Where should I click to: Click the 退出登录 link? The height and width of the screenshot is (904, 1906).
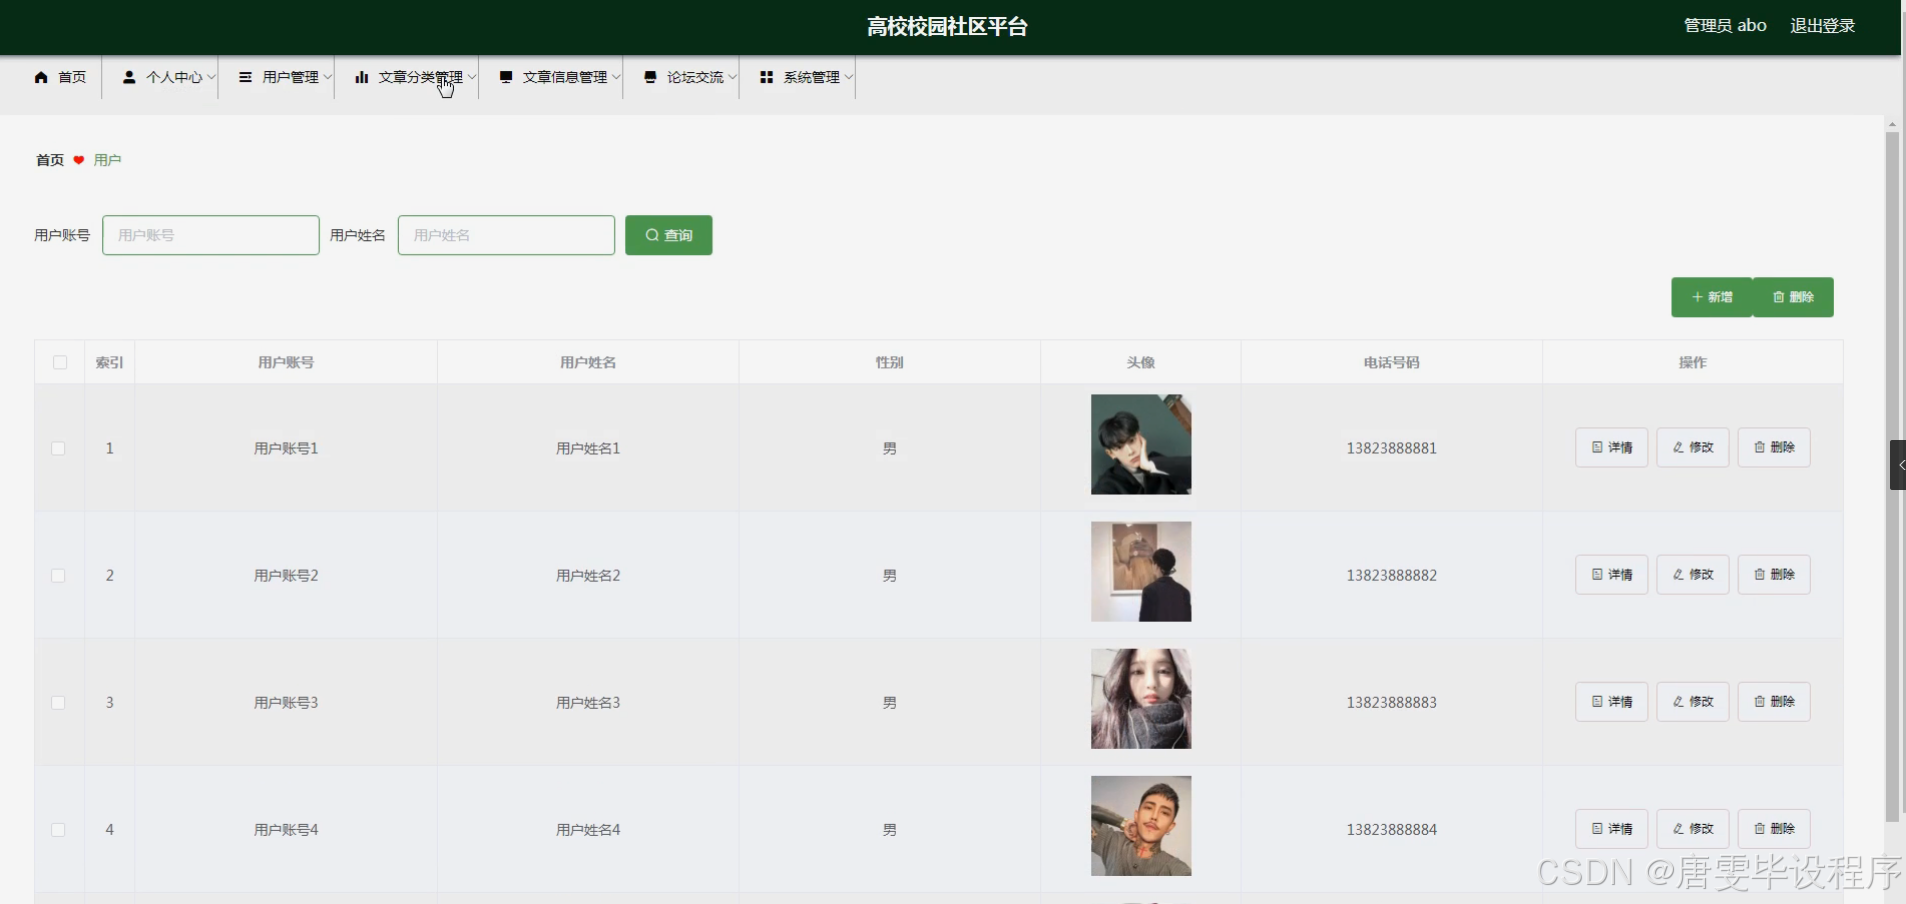[1822, 26]
